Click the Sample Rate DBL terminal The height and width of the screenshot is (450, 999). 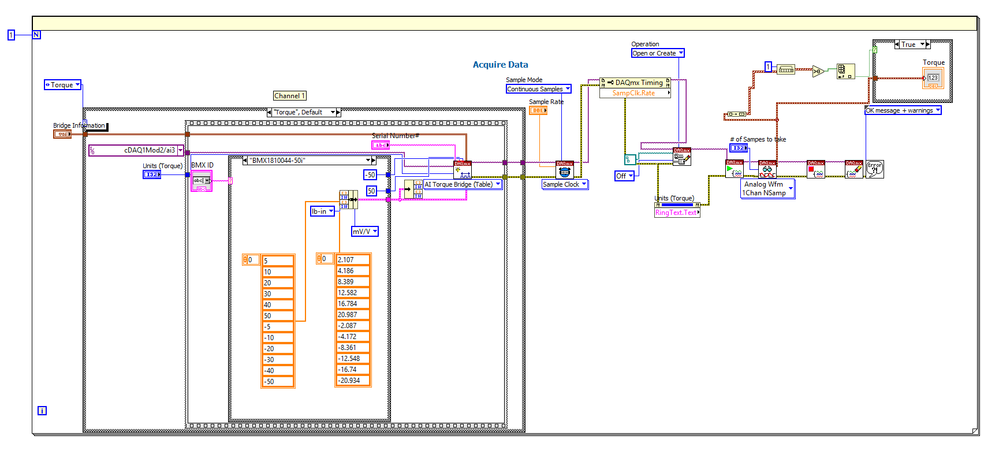tap(537, 111)
